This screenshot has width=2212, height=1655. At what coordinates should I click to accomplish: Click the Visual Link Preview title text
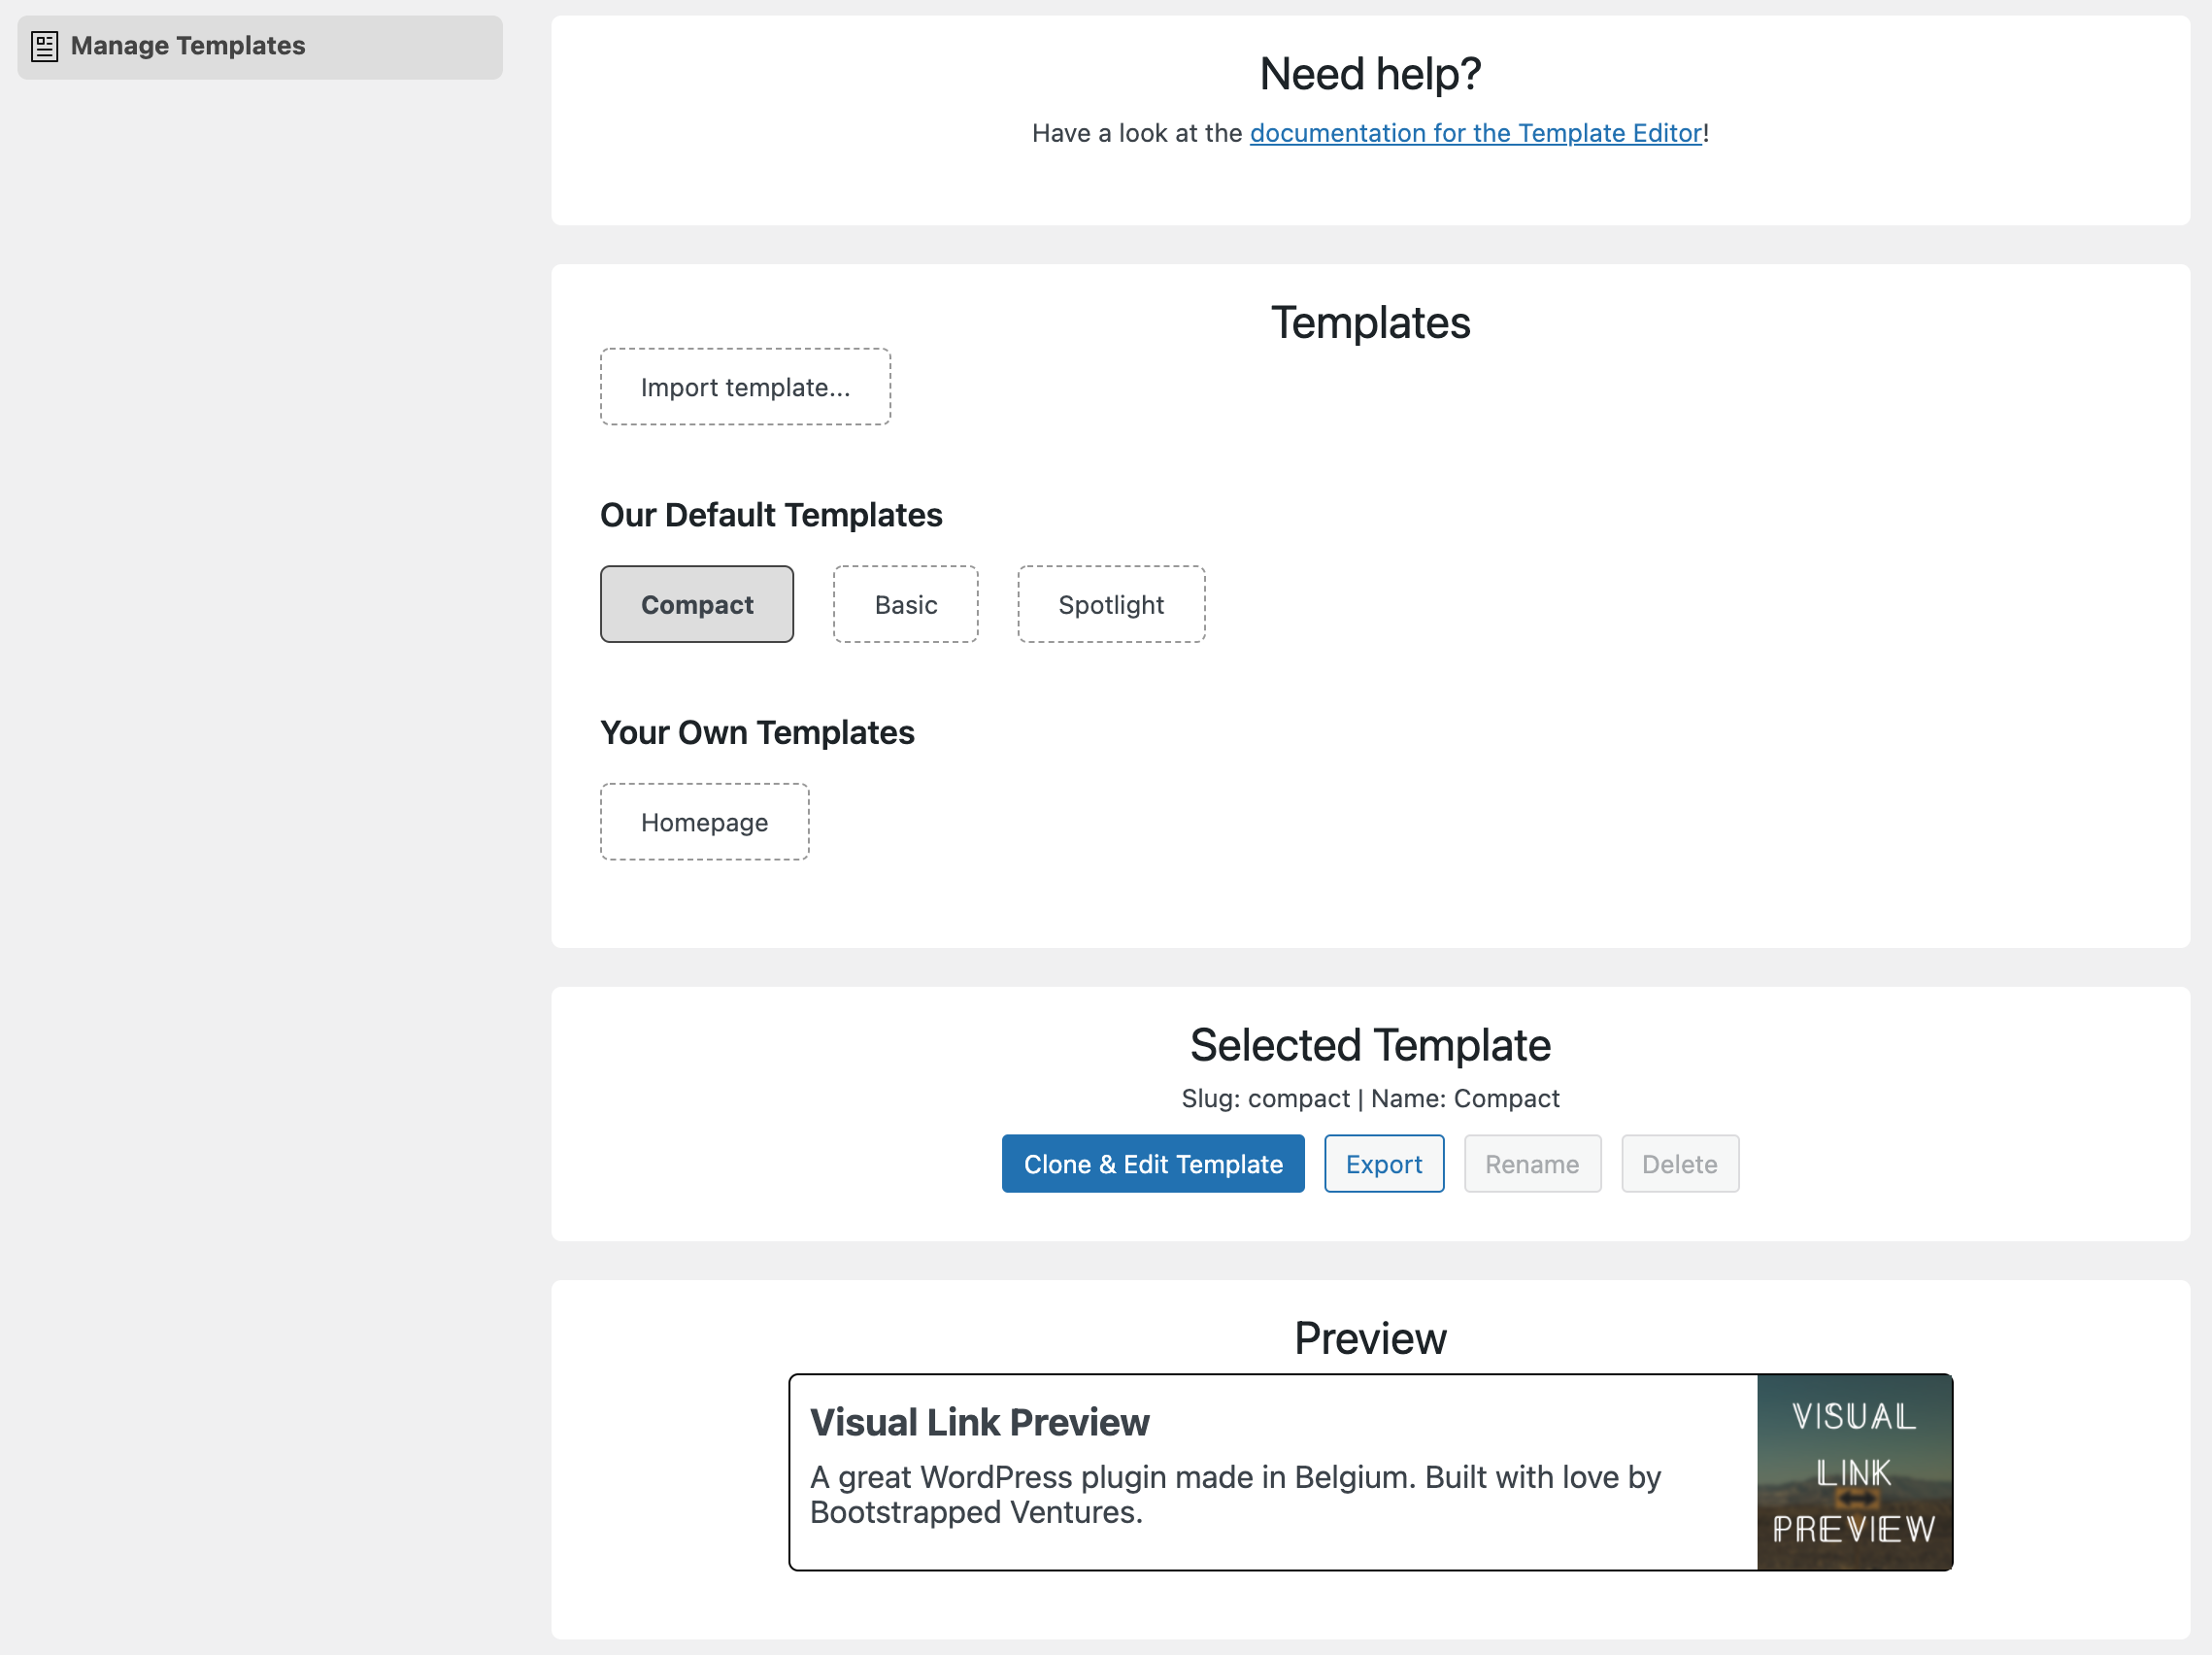tap(979, 1422)
